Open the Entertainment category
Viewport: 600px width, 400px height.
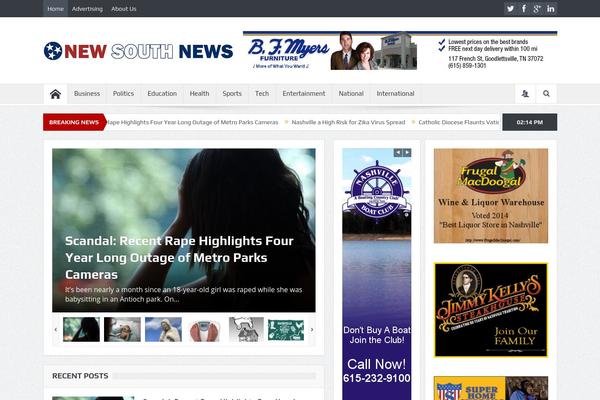tap(304, 94)
